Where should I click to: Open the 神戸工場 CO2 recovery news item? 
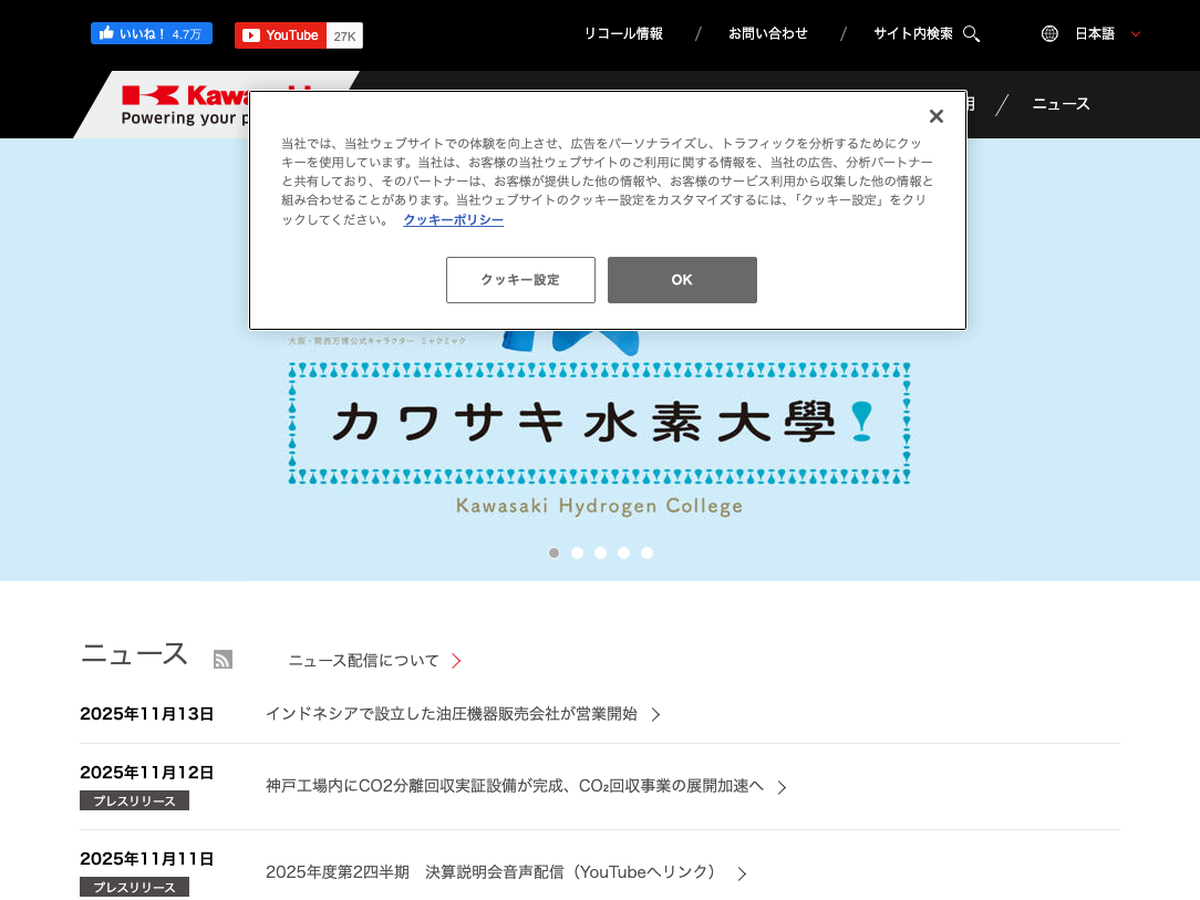514,786
